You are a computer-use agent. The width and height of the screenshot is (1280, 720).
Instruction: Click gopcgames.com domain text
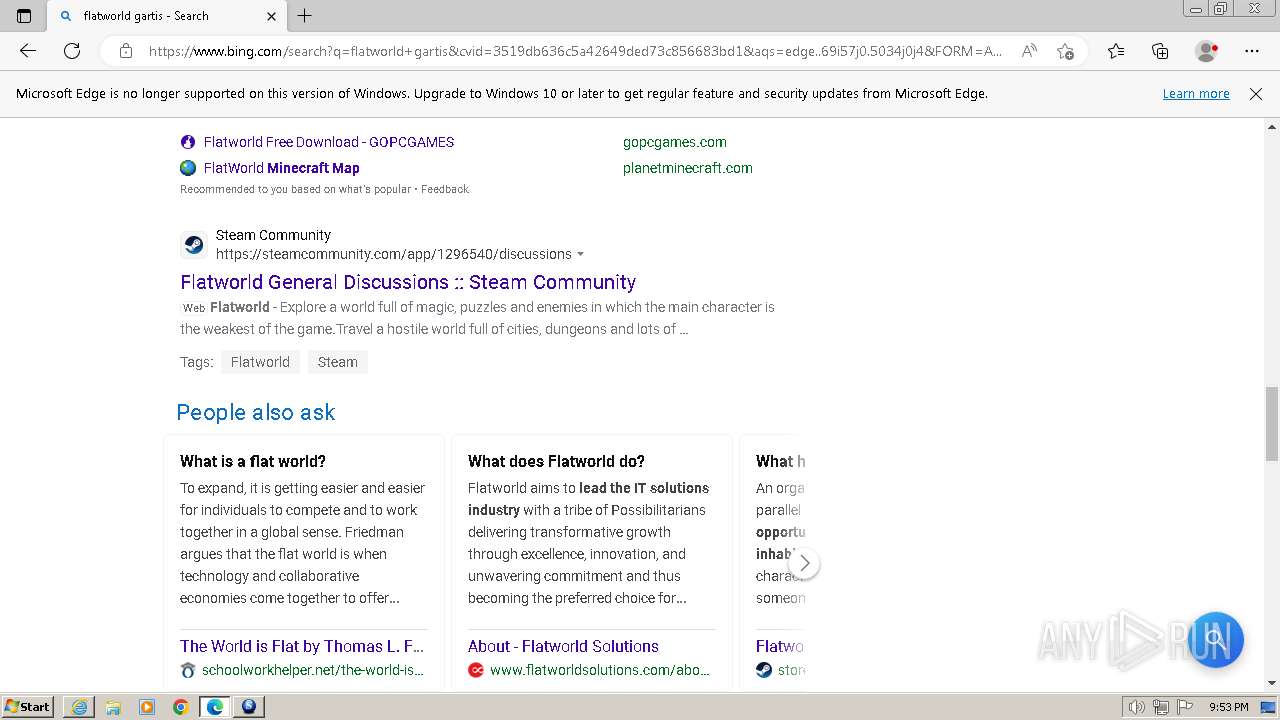point(675,142)
